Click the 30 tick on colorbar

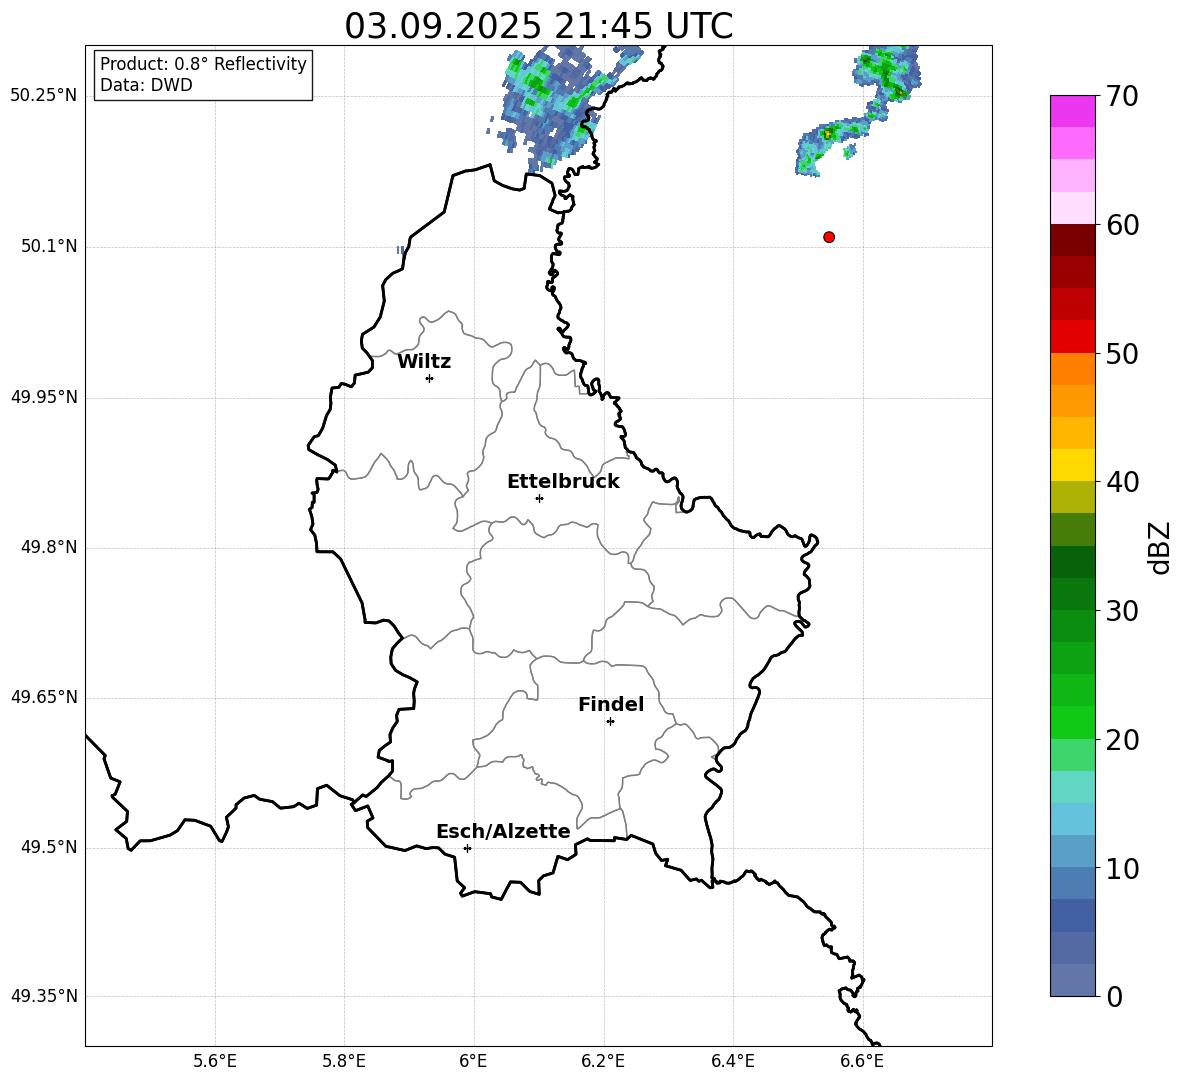1122,611
